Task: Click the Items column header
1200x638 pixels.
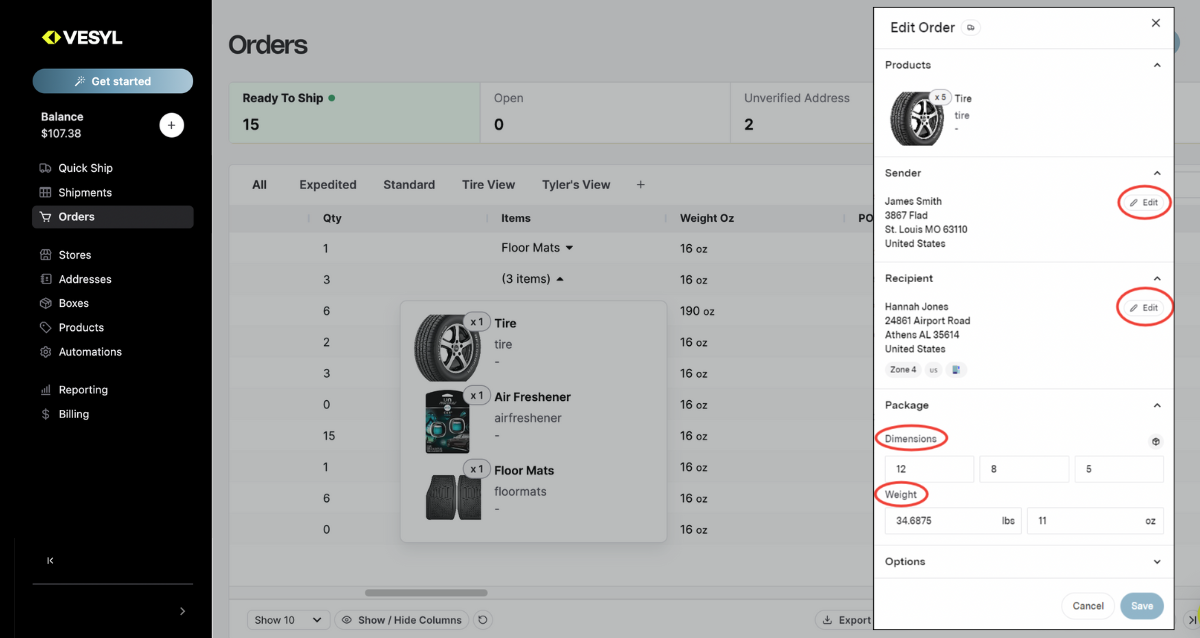Action: click(516, 218)
